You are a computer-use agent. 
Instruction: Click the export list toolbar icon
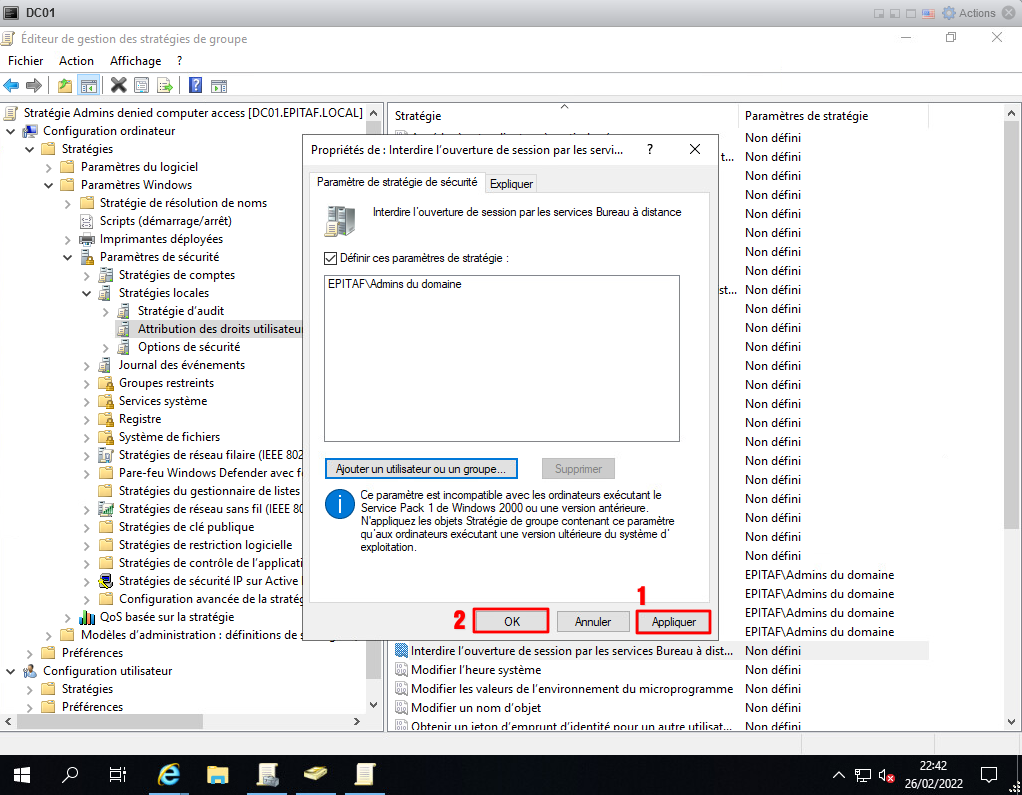point(164,85)
